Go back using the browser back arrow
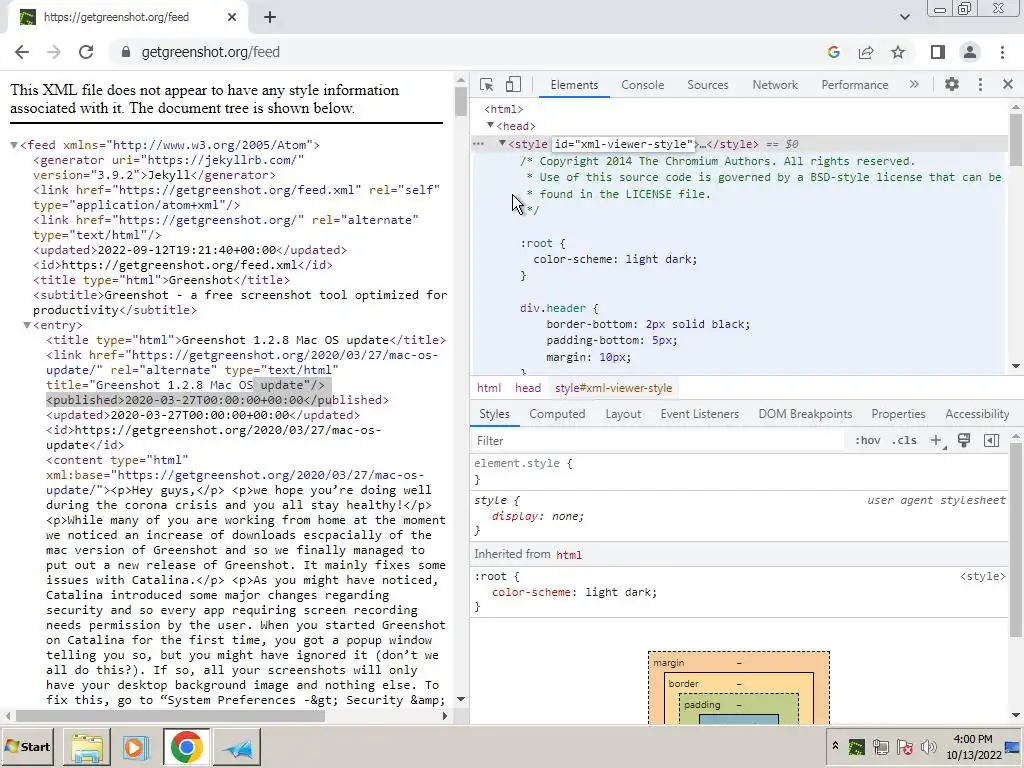This screenshot has height=768, width=1024. pyautogui.click(x=22, y=52)
